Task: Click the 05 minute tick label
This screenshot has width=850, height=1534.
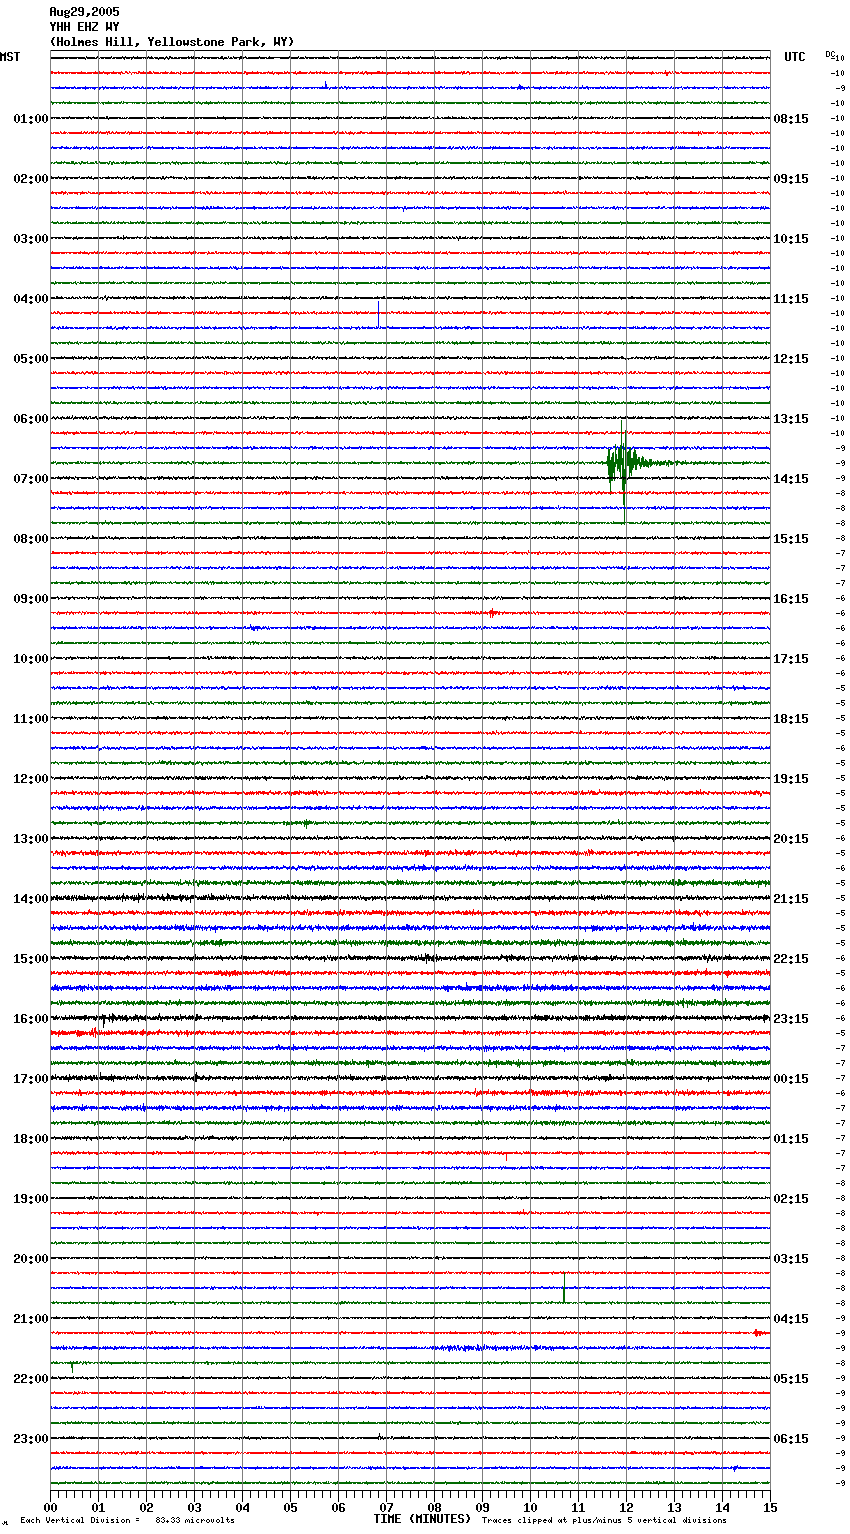Action: coord(291,1507)
